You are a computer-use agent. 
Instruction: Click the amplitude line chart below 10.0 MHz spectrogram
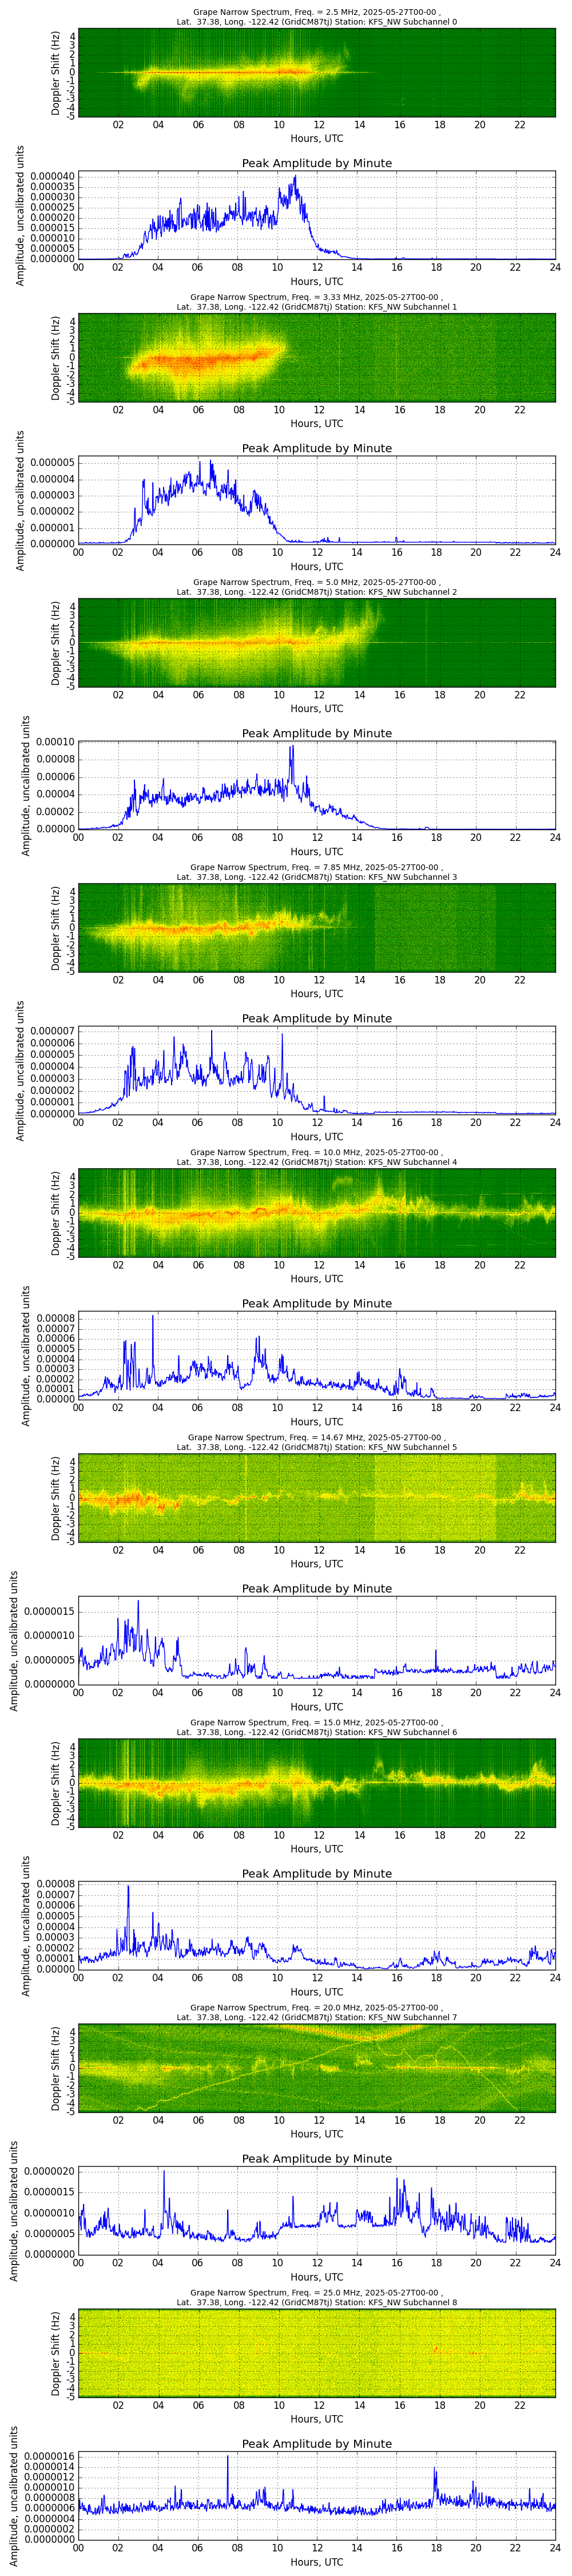pyautogui.click(x=317, y=1355)
